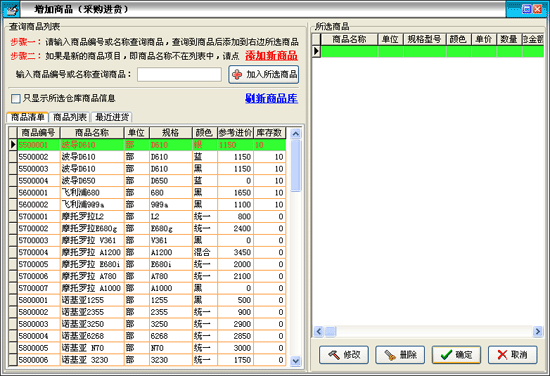Toggle 只显示所选仓库商品信息 checkbox
The width and height of the screenshot is (550, 376).
(16, 99)
